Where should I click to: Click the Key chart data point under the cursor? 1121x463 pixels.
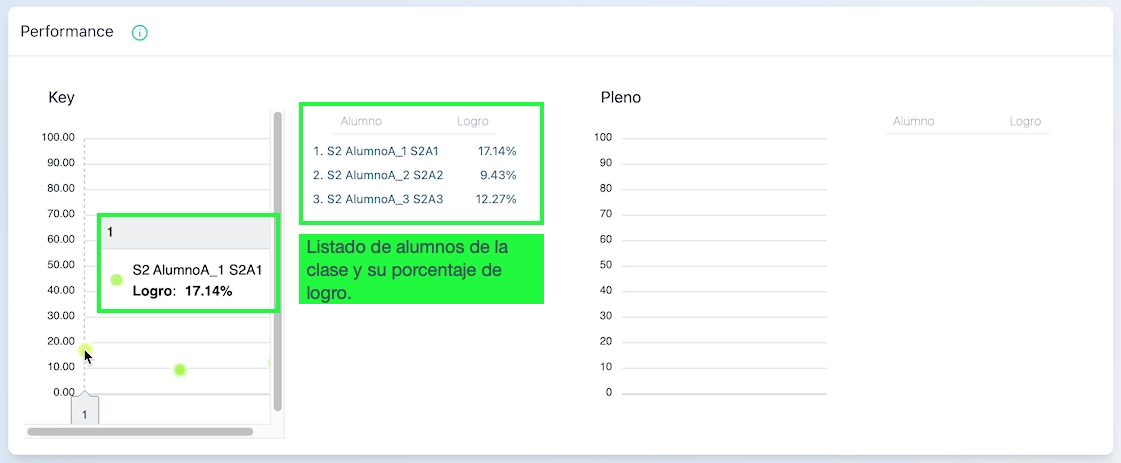pos(85,350)
